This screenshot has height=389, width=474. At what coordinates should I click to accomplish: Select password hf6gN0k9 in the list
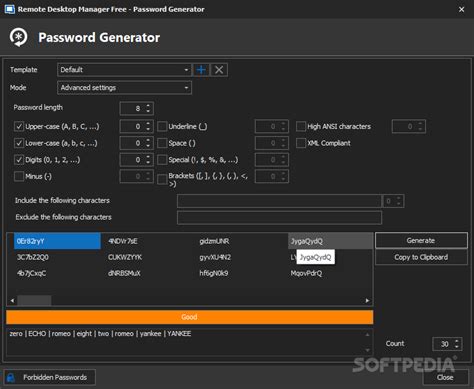(x=214, y=273)
